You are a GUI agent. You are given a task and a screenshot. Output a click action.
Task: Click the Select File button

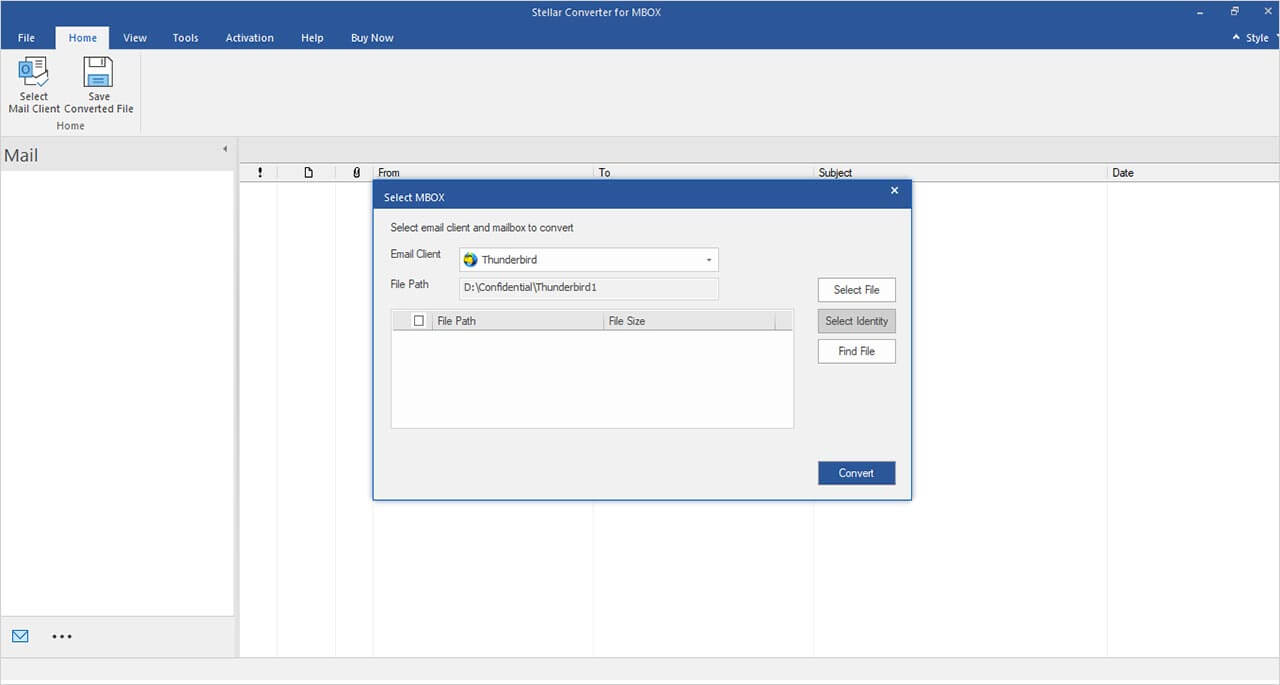coord(856,290)
